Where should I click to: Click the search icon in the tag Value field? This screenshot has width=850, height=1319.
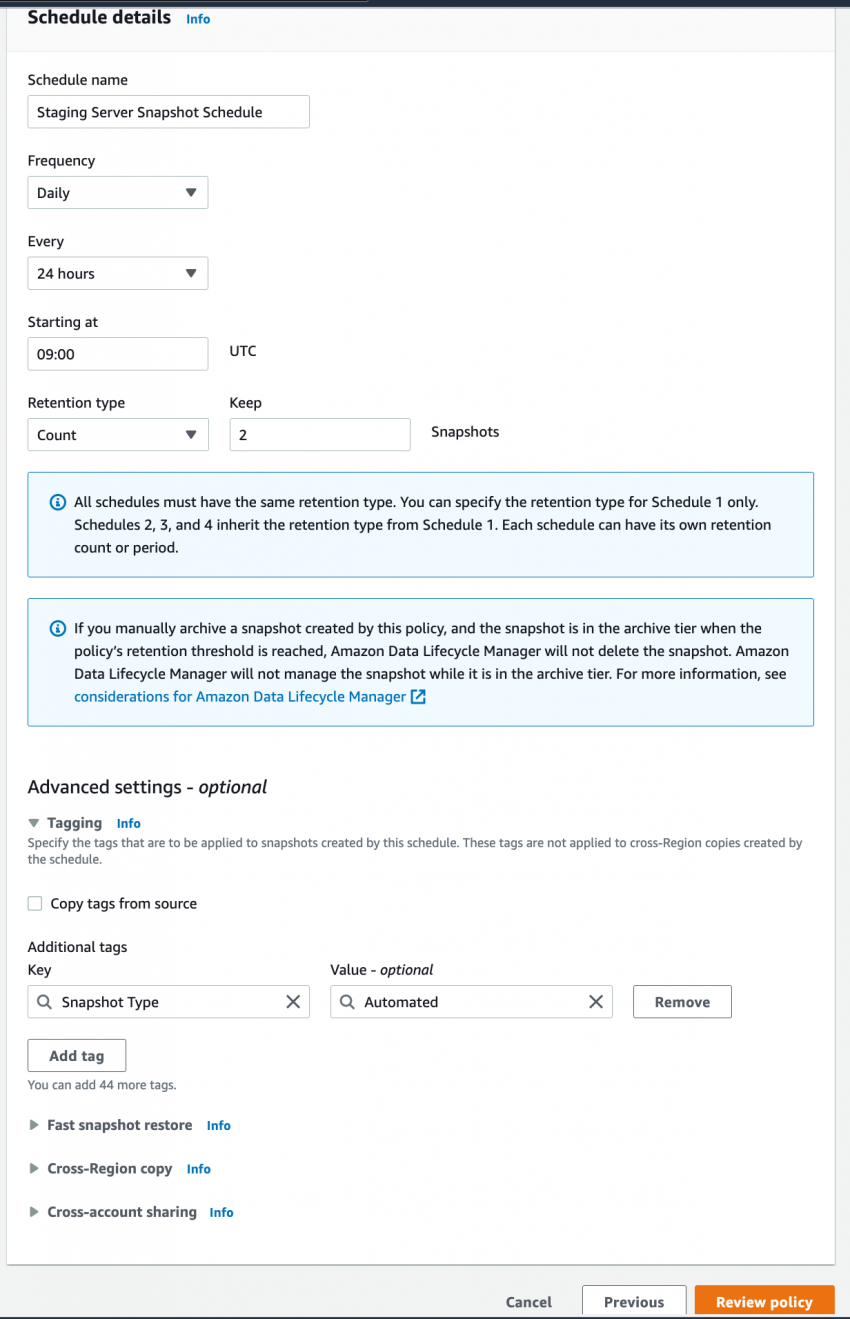pos(348,1001)
